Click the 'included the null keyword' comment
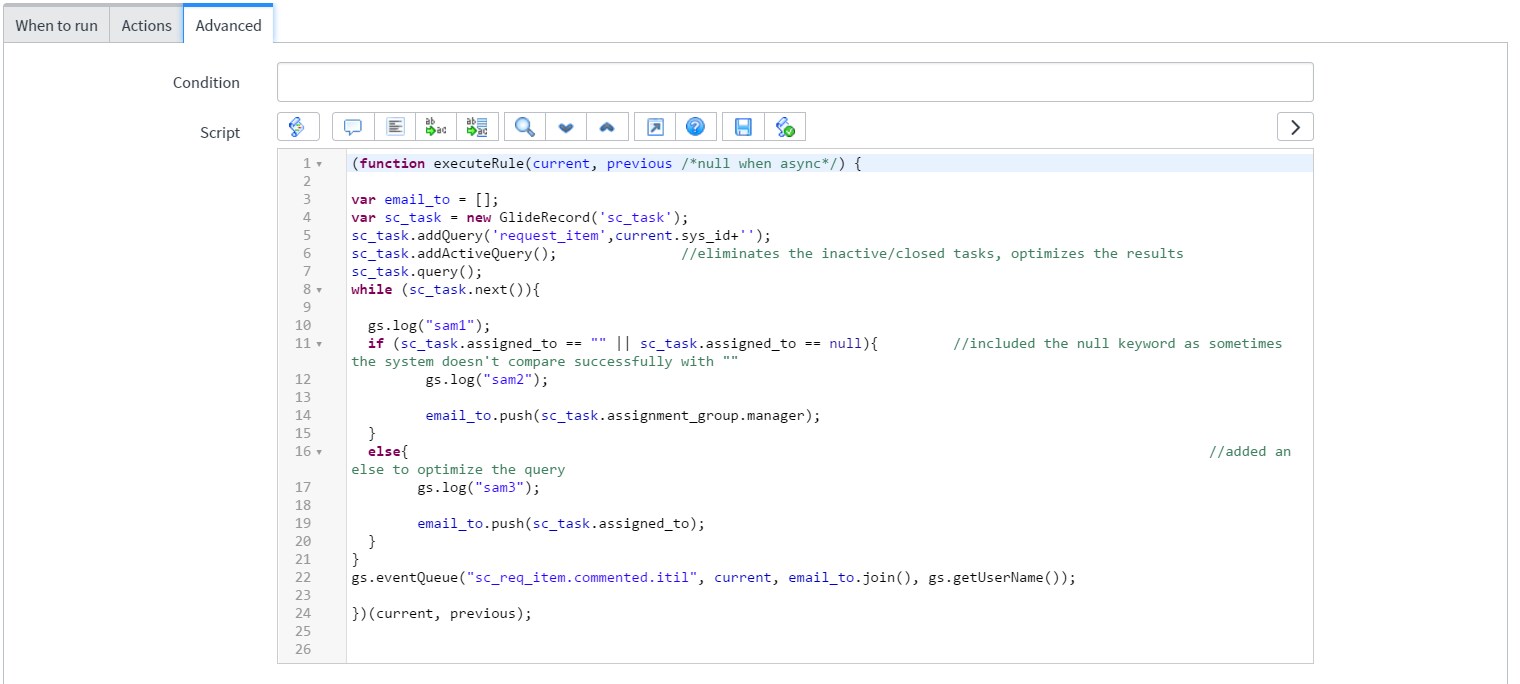Viewport: 1520px width, 684px height. 1117,343
